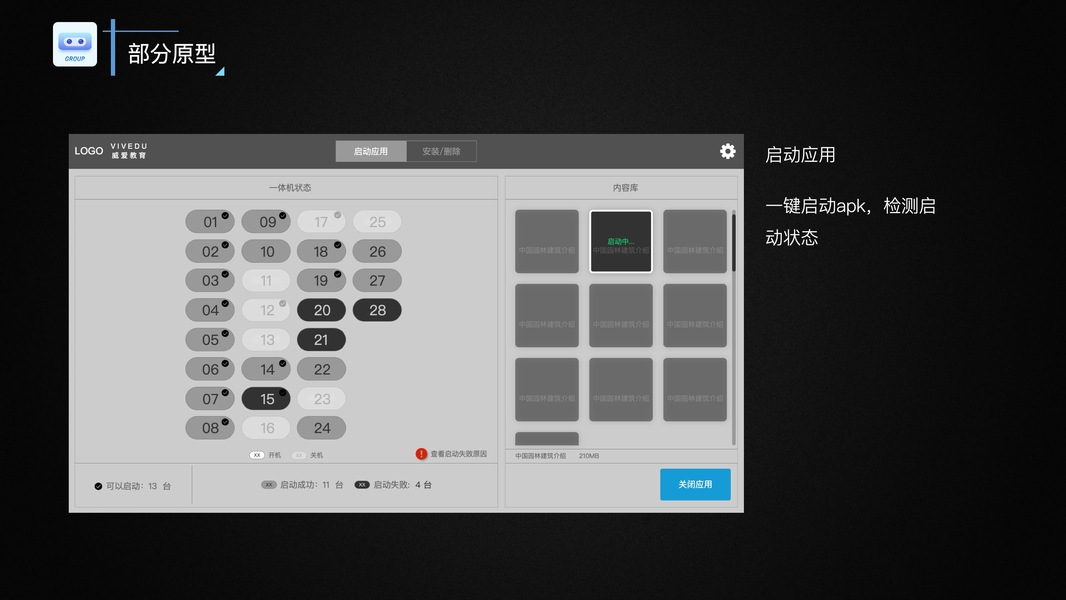
Task: Select device 01 pill
Action: click(x=210, y=222)
